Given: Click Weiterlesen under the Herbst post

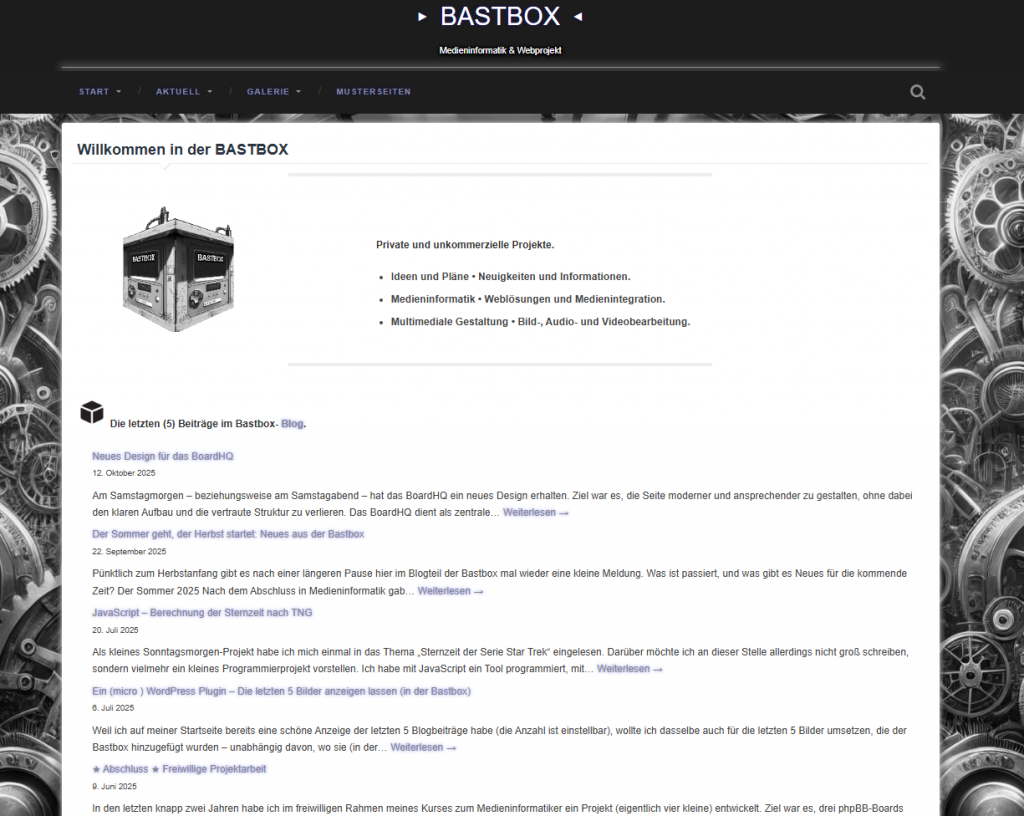Looking at the screenshot, I should click(450, 591).
